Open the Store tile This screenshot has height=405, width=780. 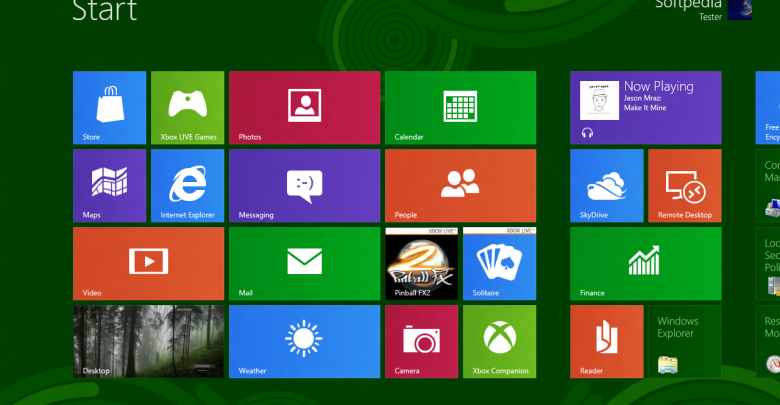coord(109,107)
